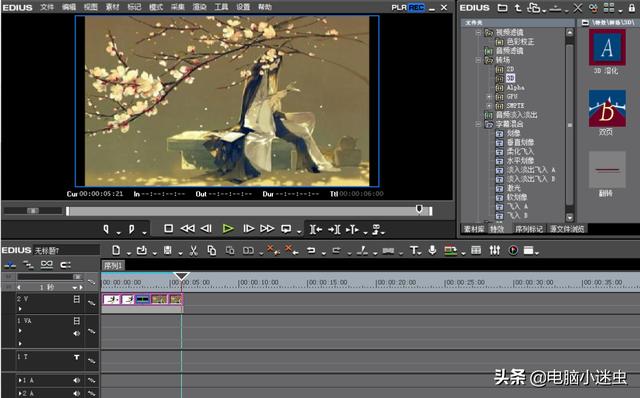The width and height of the screenshot is (640, 398).
Task: Click the Save project icon
Action: point(167,250)
